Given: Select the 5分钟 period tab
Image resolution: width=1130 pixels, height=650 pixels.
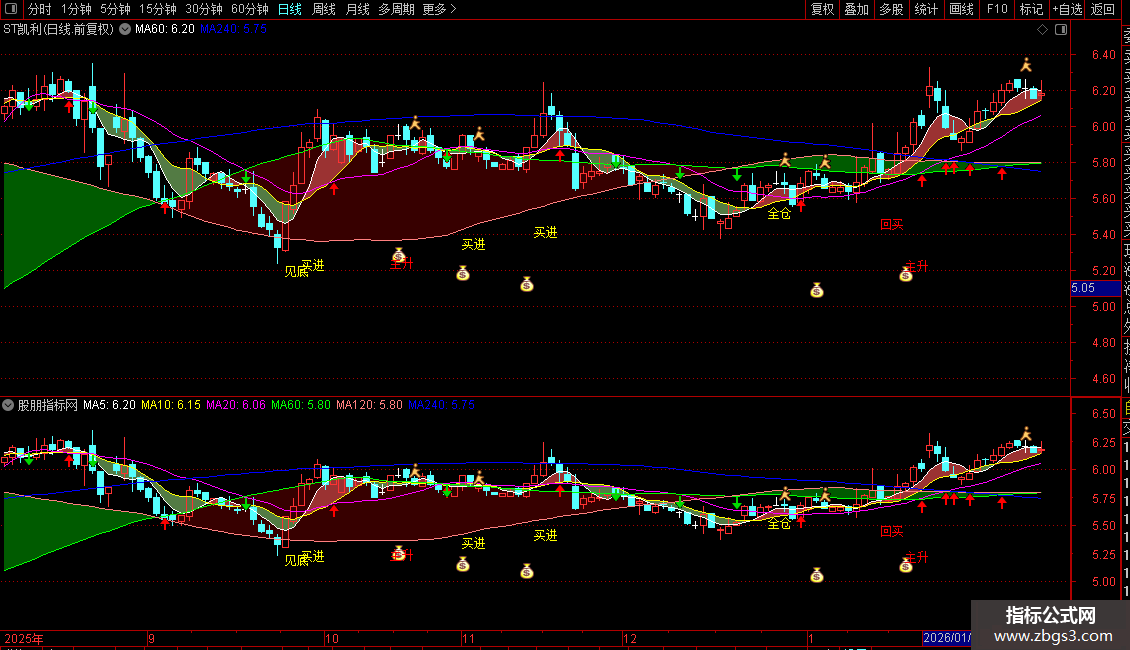Looking at the screenshot, I should tap(115, 9).
